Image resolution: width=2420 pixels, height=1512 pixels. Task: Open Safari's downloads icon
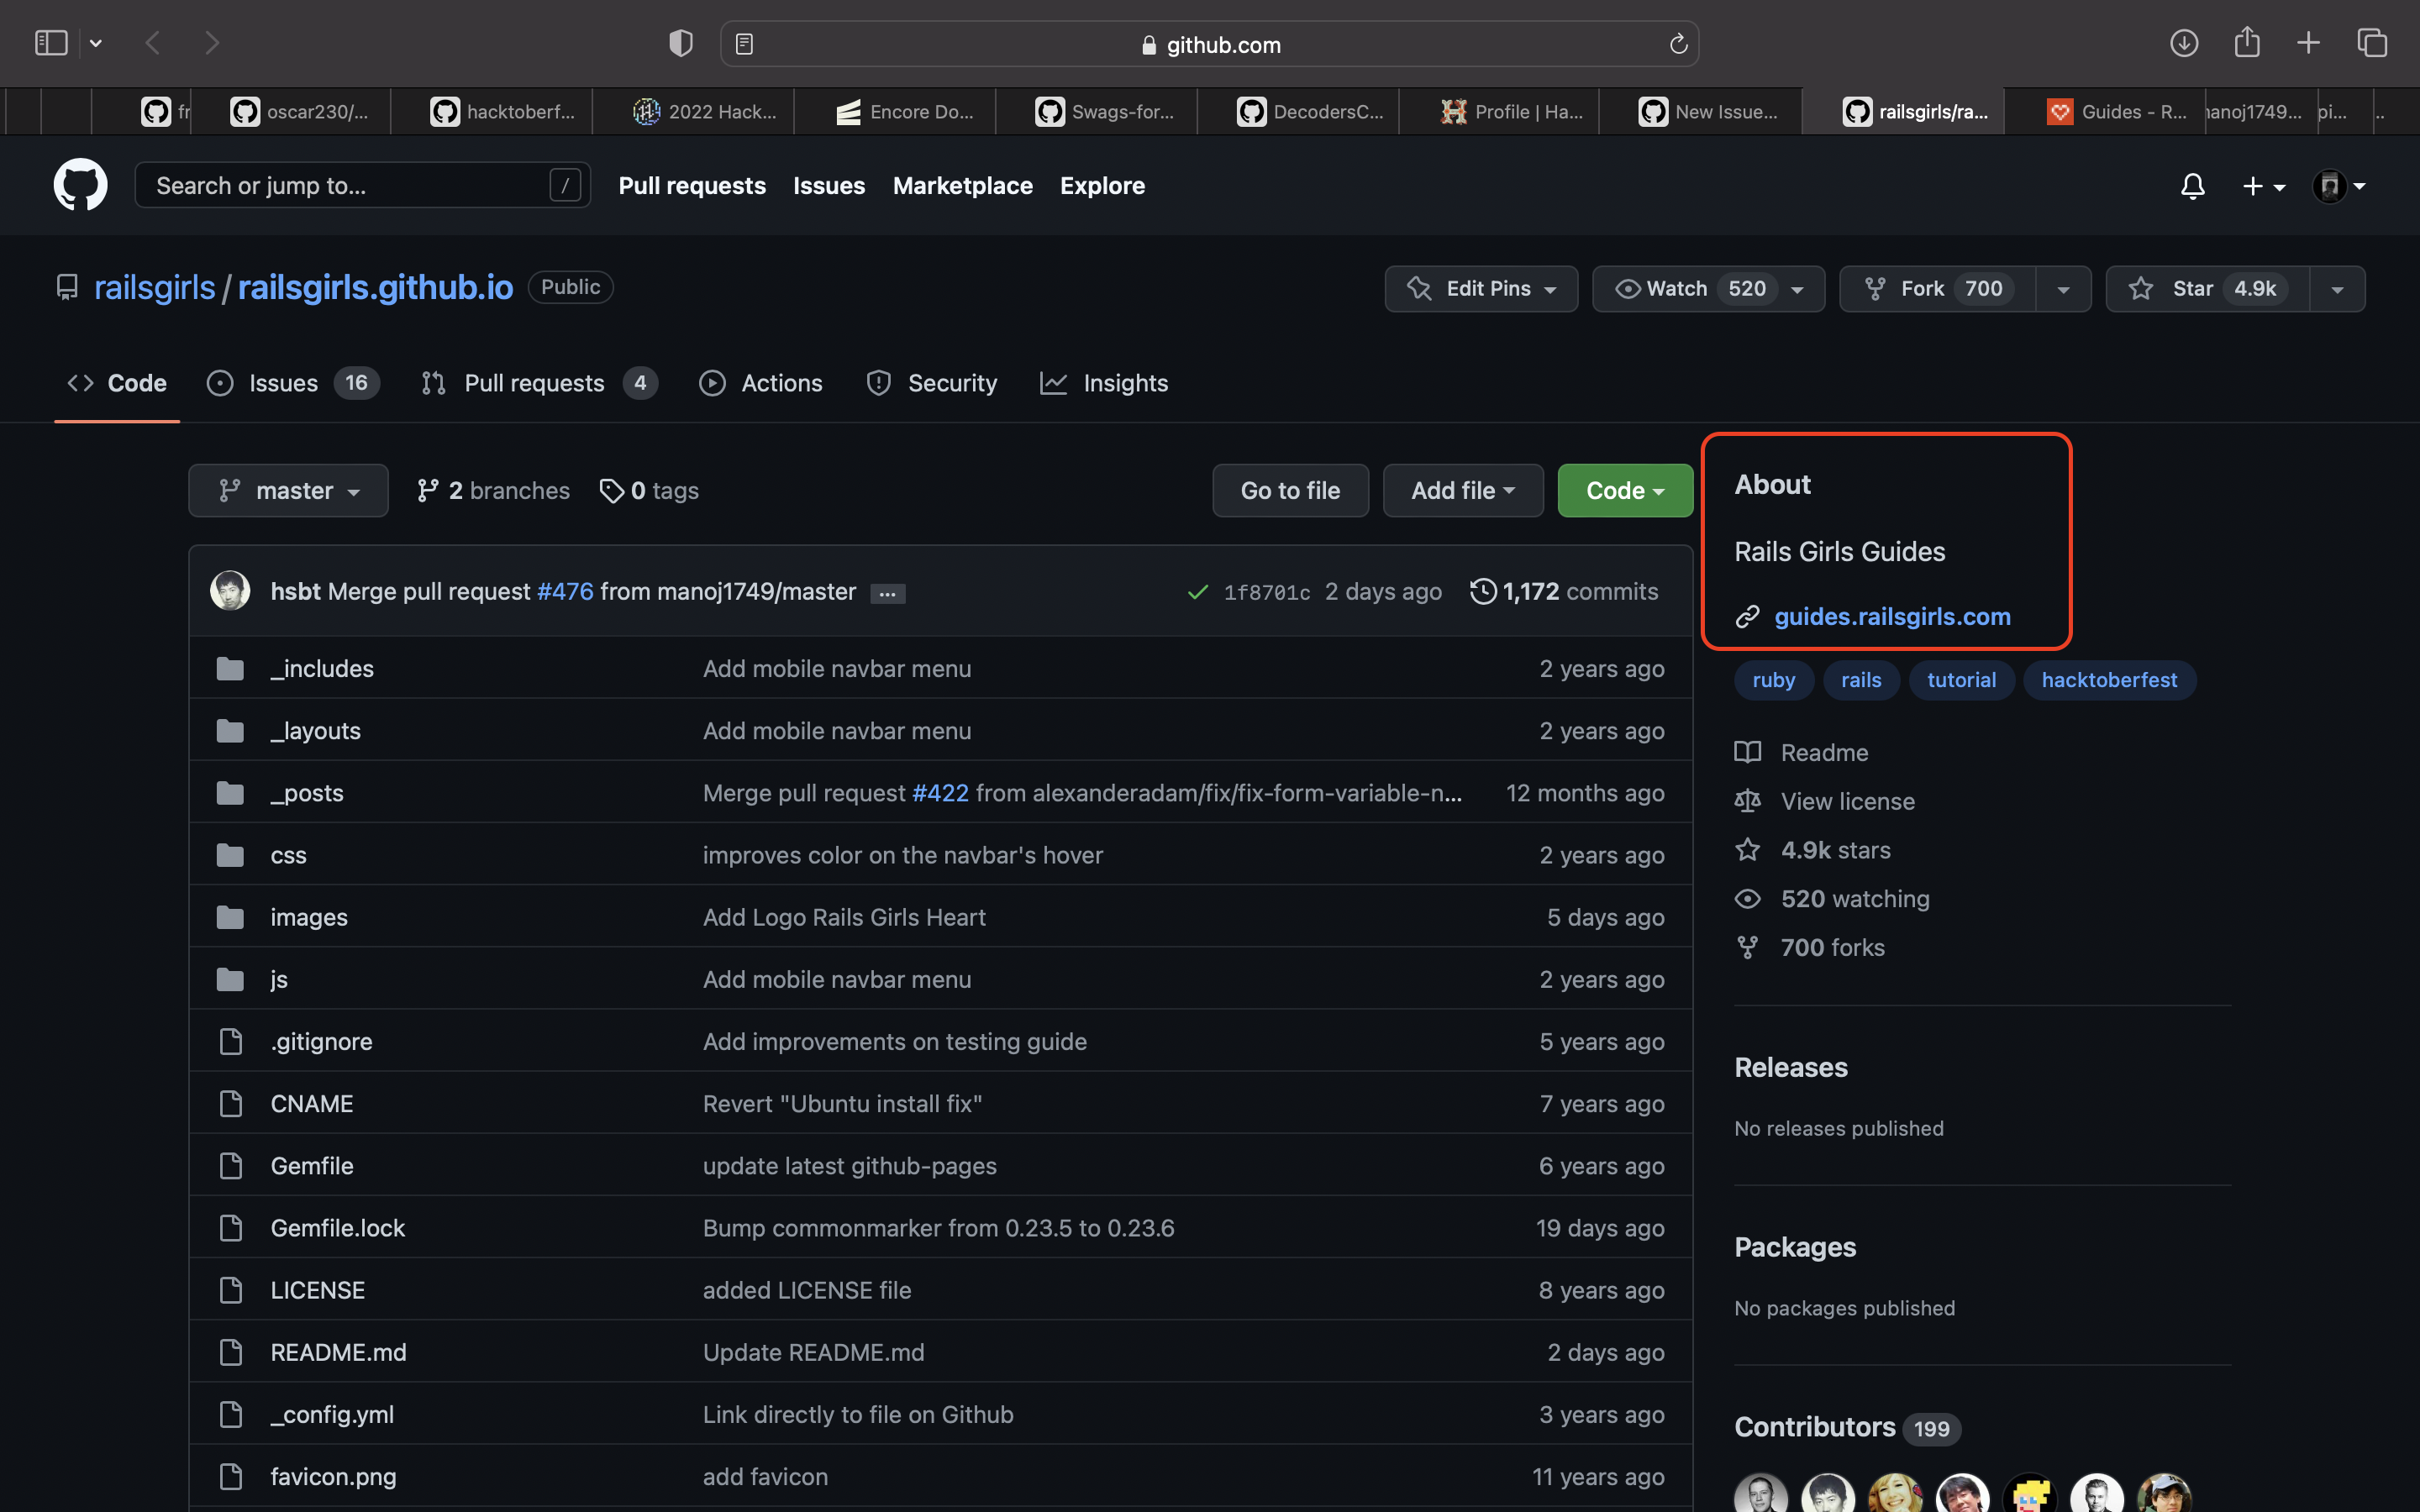point(2183,43)
